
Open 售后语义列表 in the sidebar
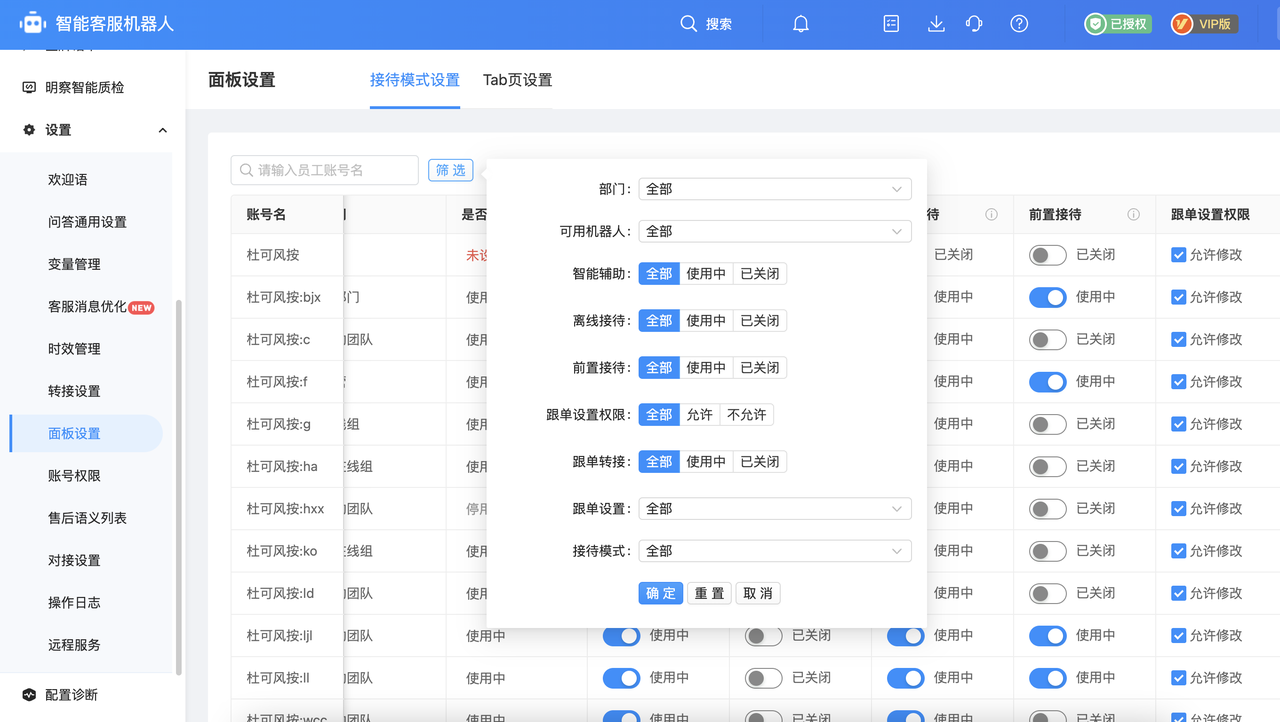point(87,518)
